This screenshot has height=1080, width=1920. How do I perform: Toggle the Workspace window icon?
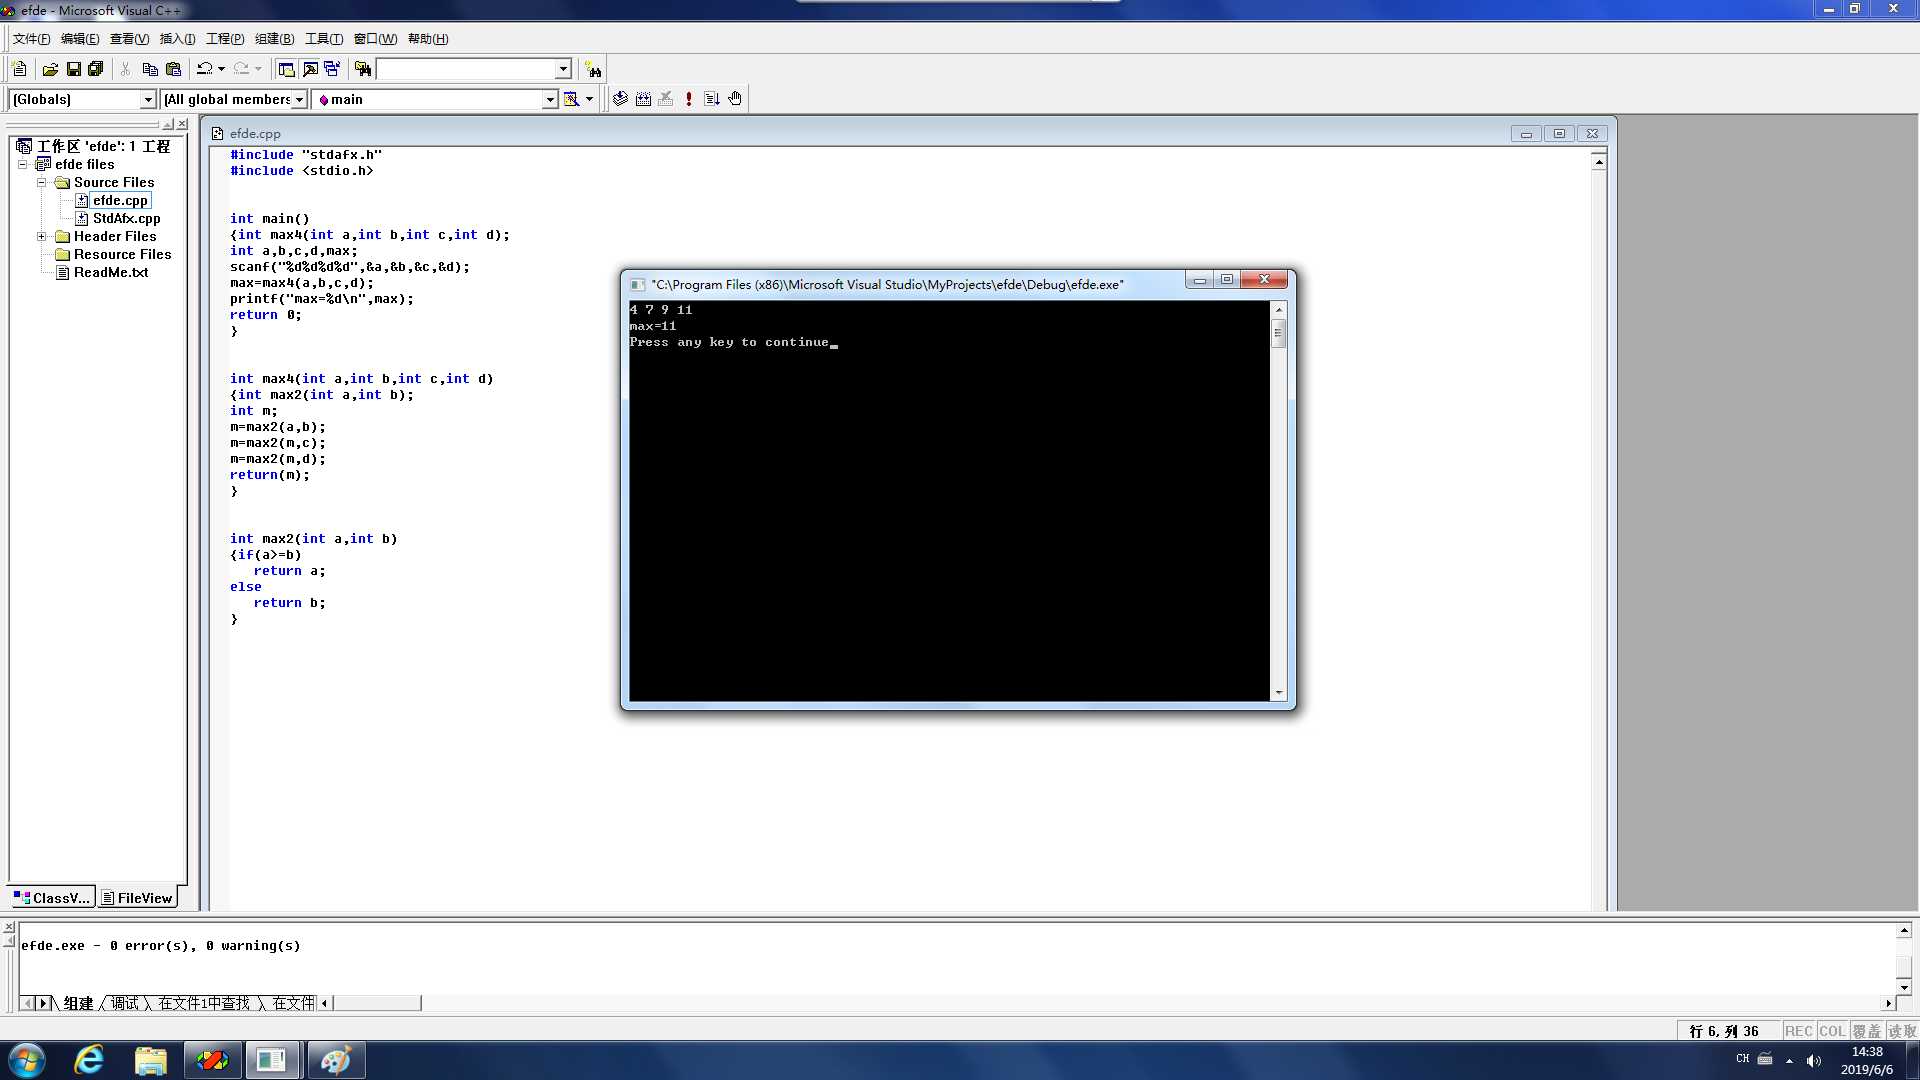287,69
